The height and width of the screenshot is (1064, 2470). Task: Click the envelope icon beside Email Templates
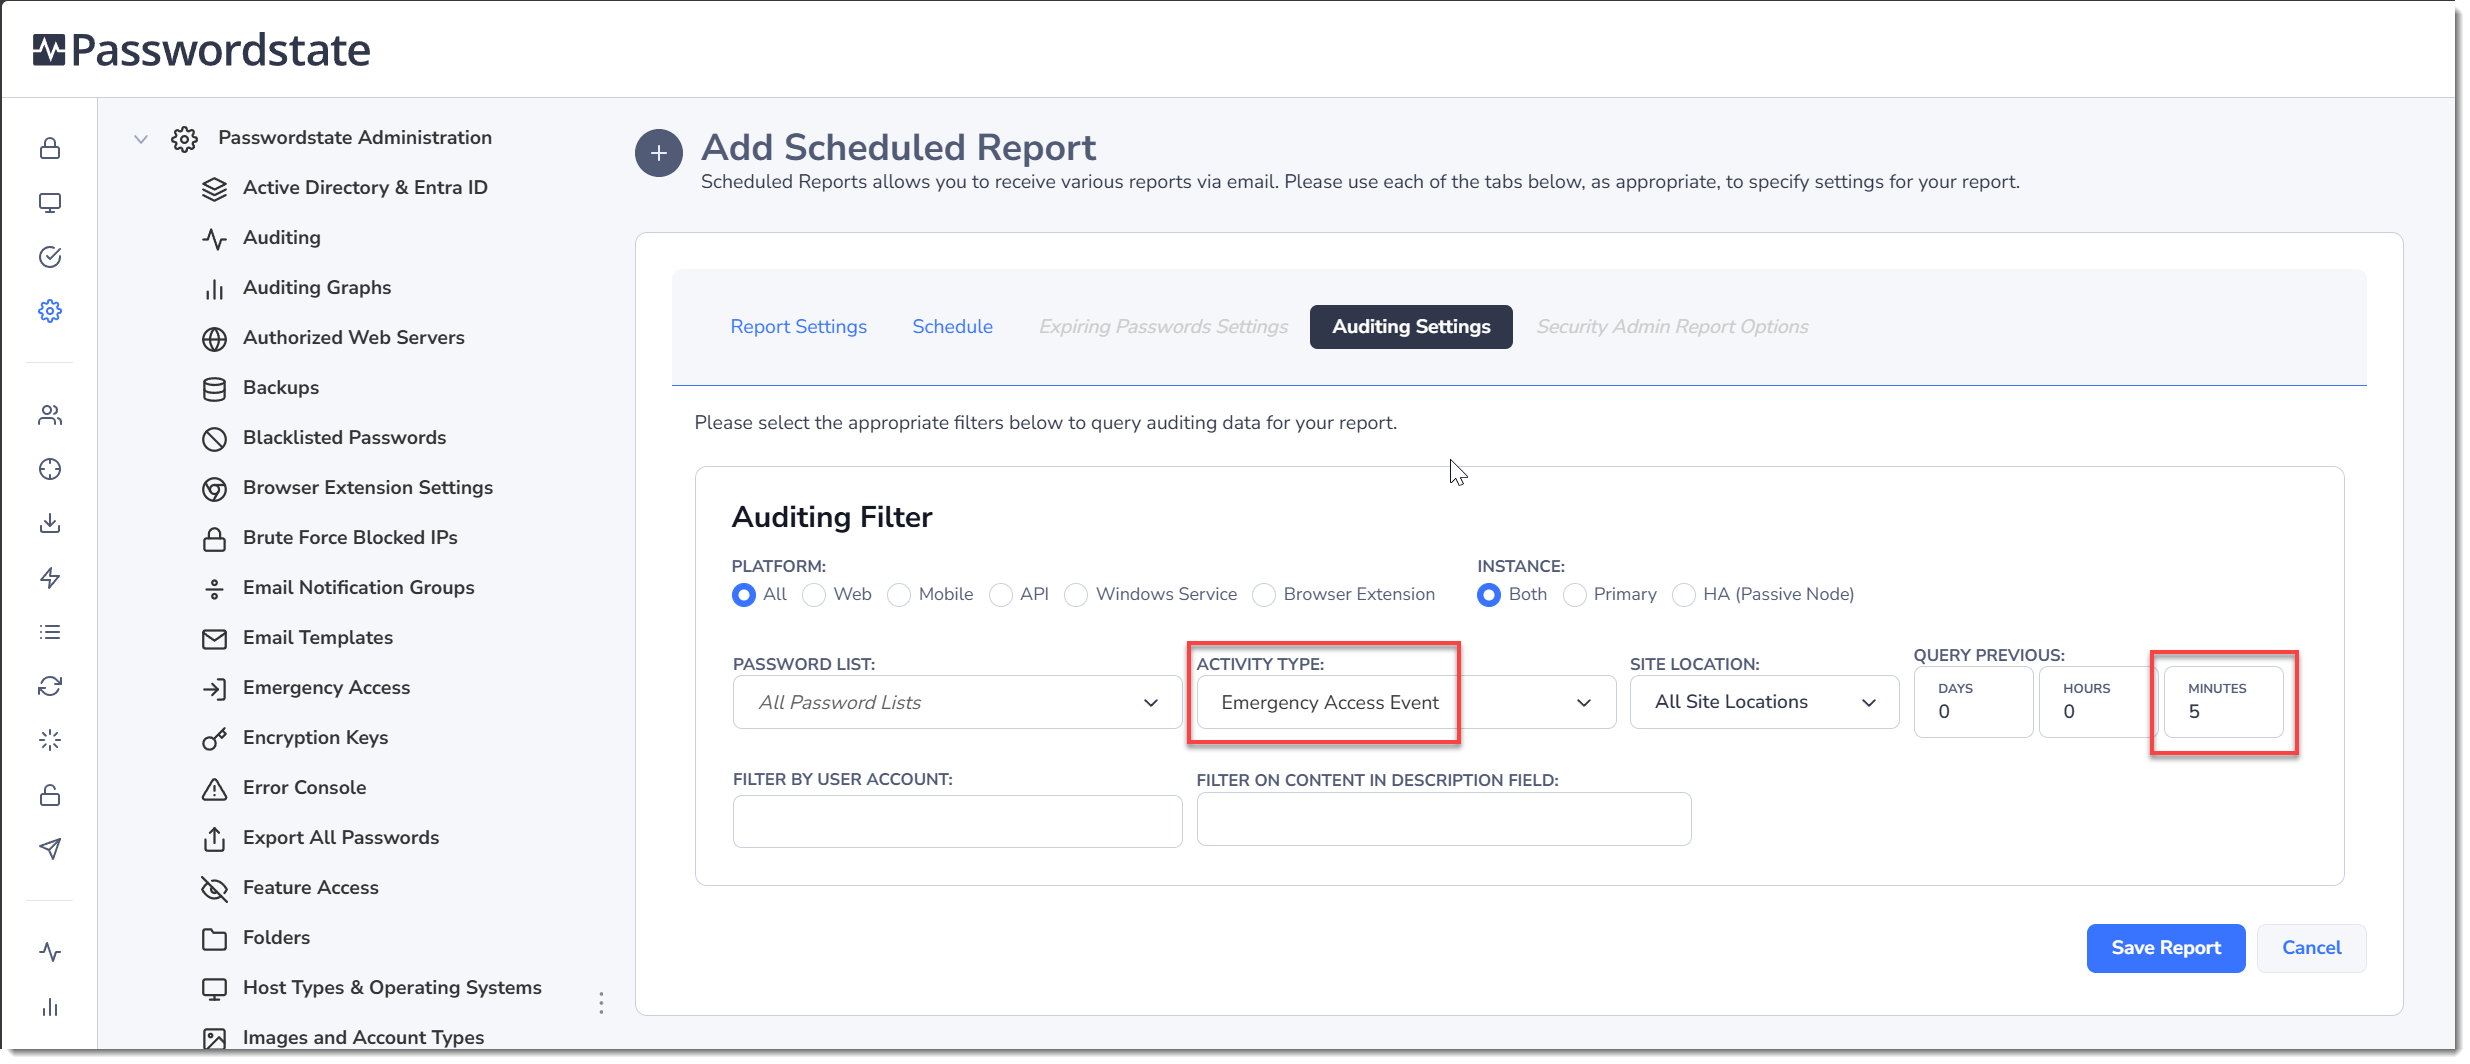tap(214, 639)
